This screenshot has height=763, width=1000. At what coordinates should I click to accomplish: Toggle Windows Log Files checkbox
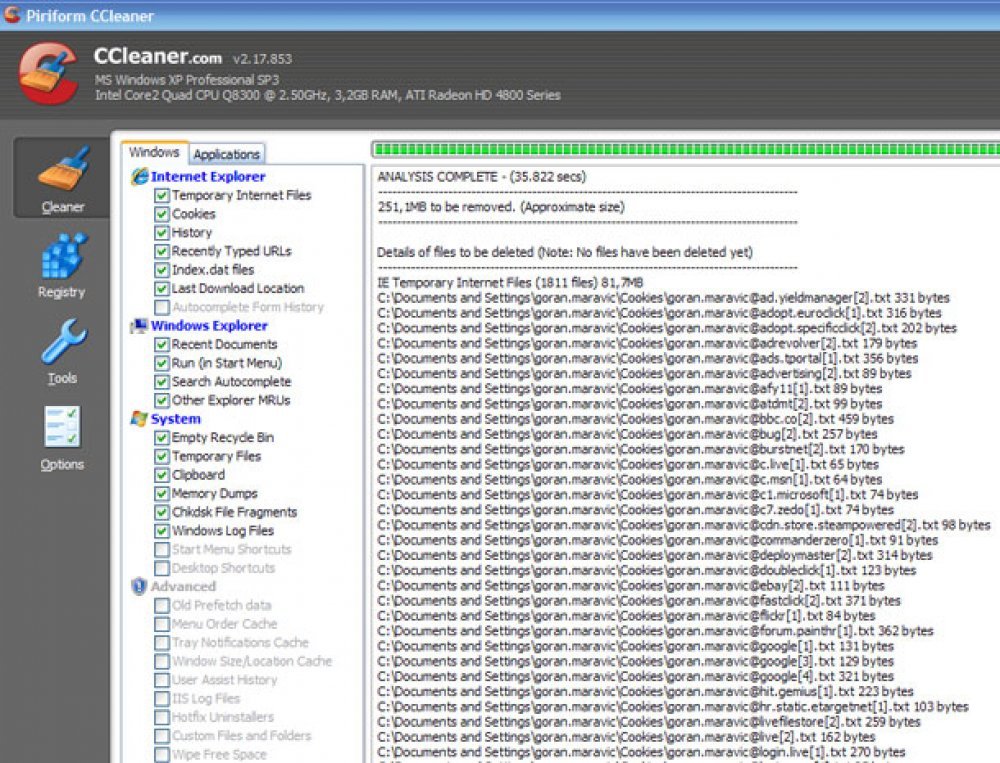[162, 531]
